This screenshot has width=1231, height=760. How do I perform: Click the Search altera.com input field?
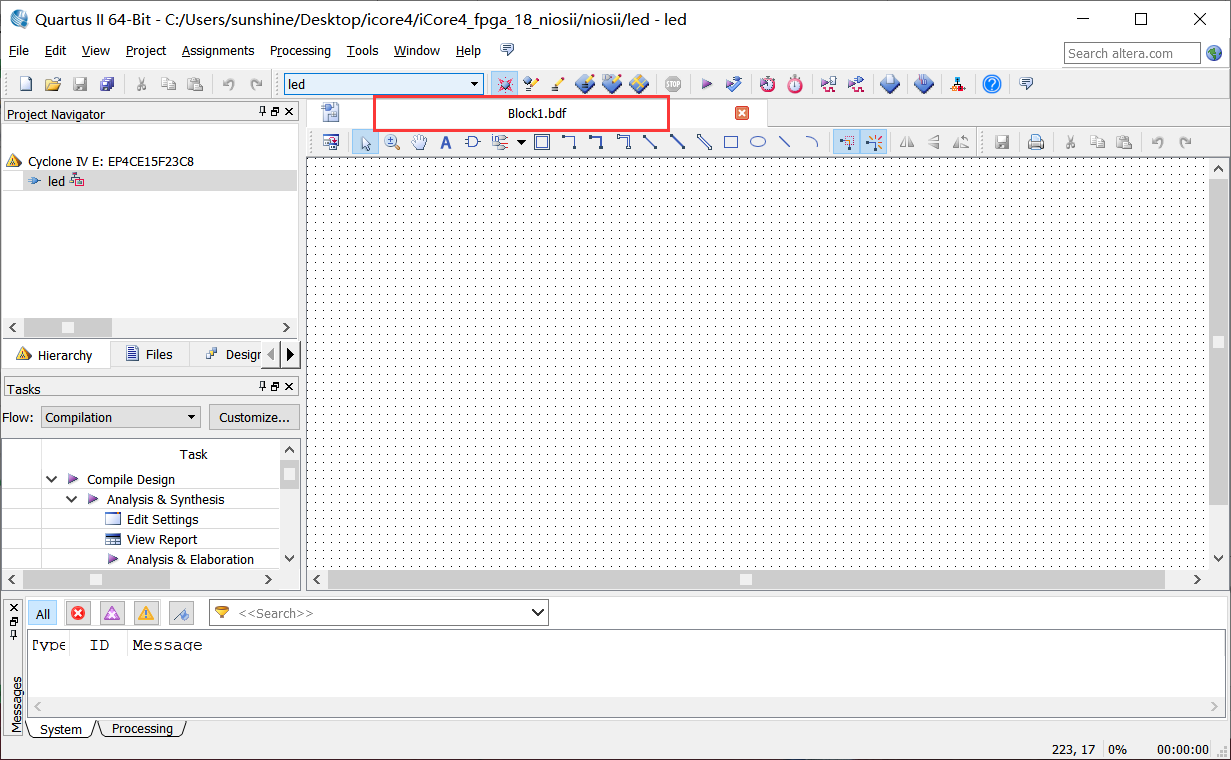(x=1131, y=53)
